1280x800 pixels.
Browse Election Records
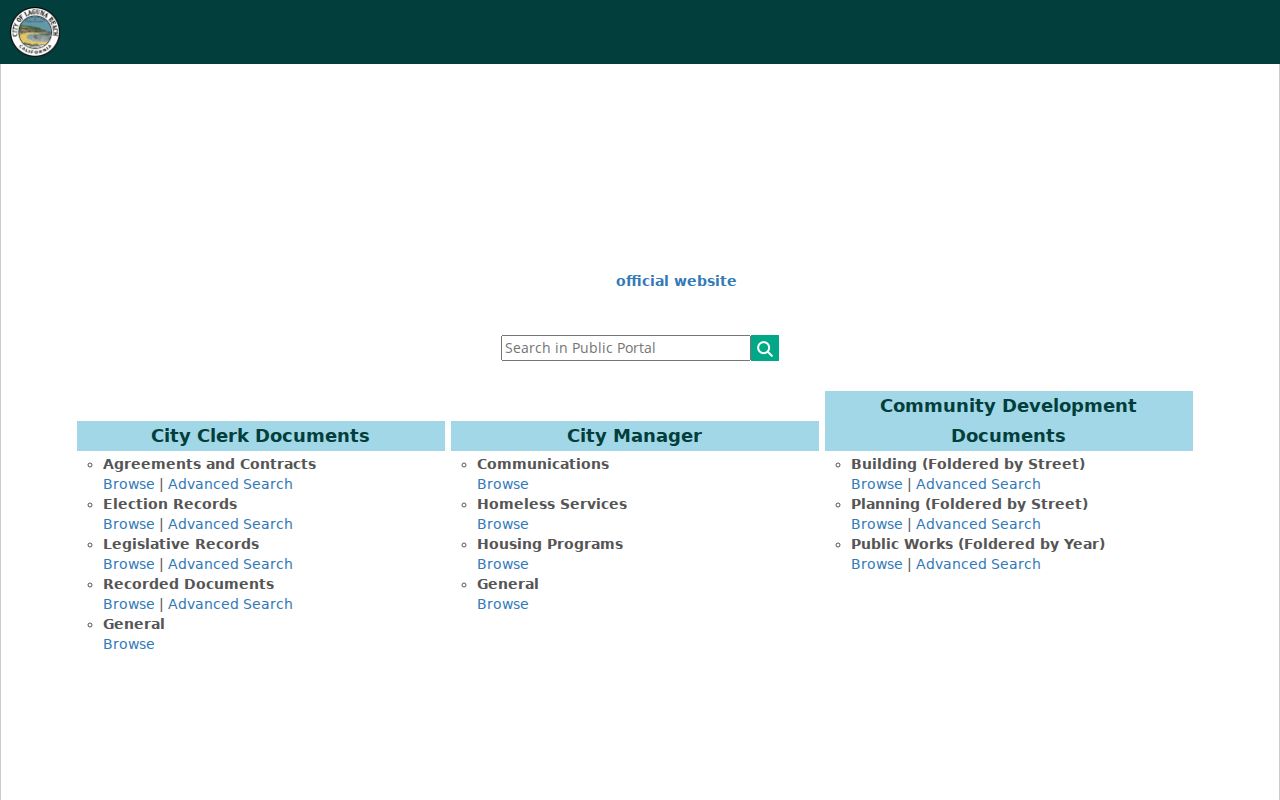point(129,524)
